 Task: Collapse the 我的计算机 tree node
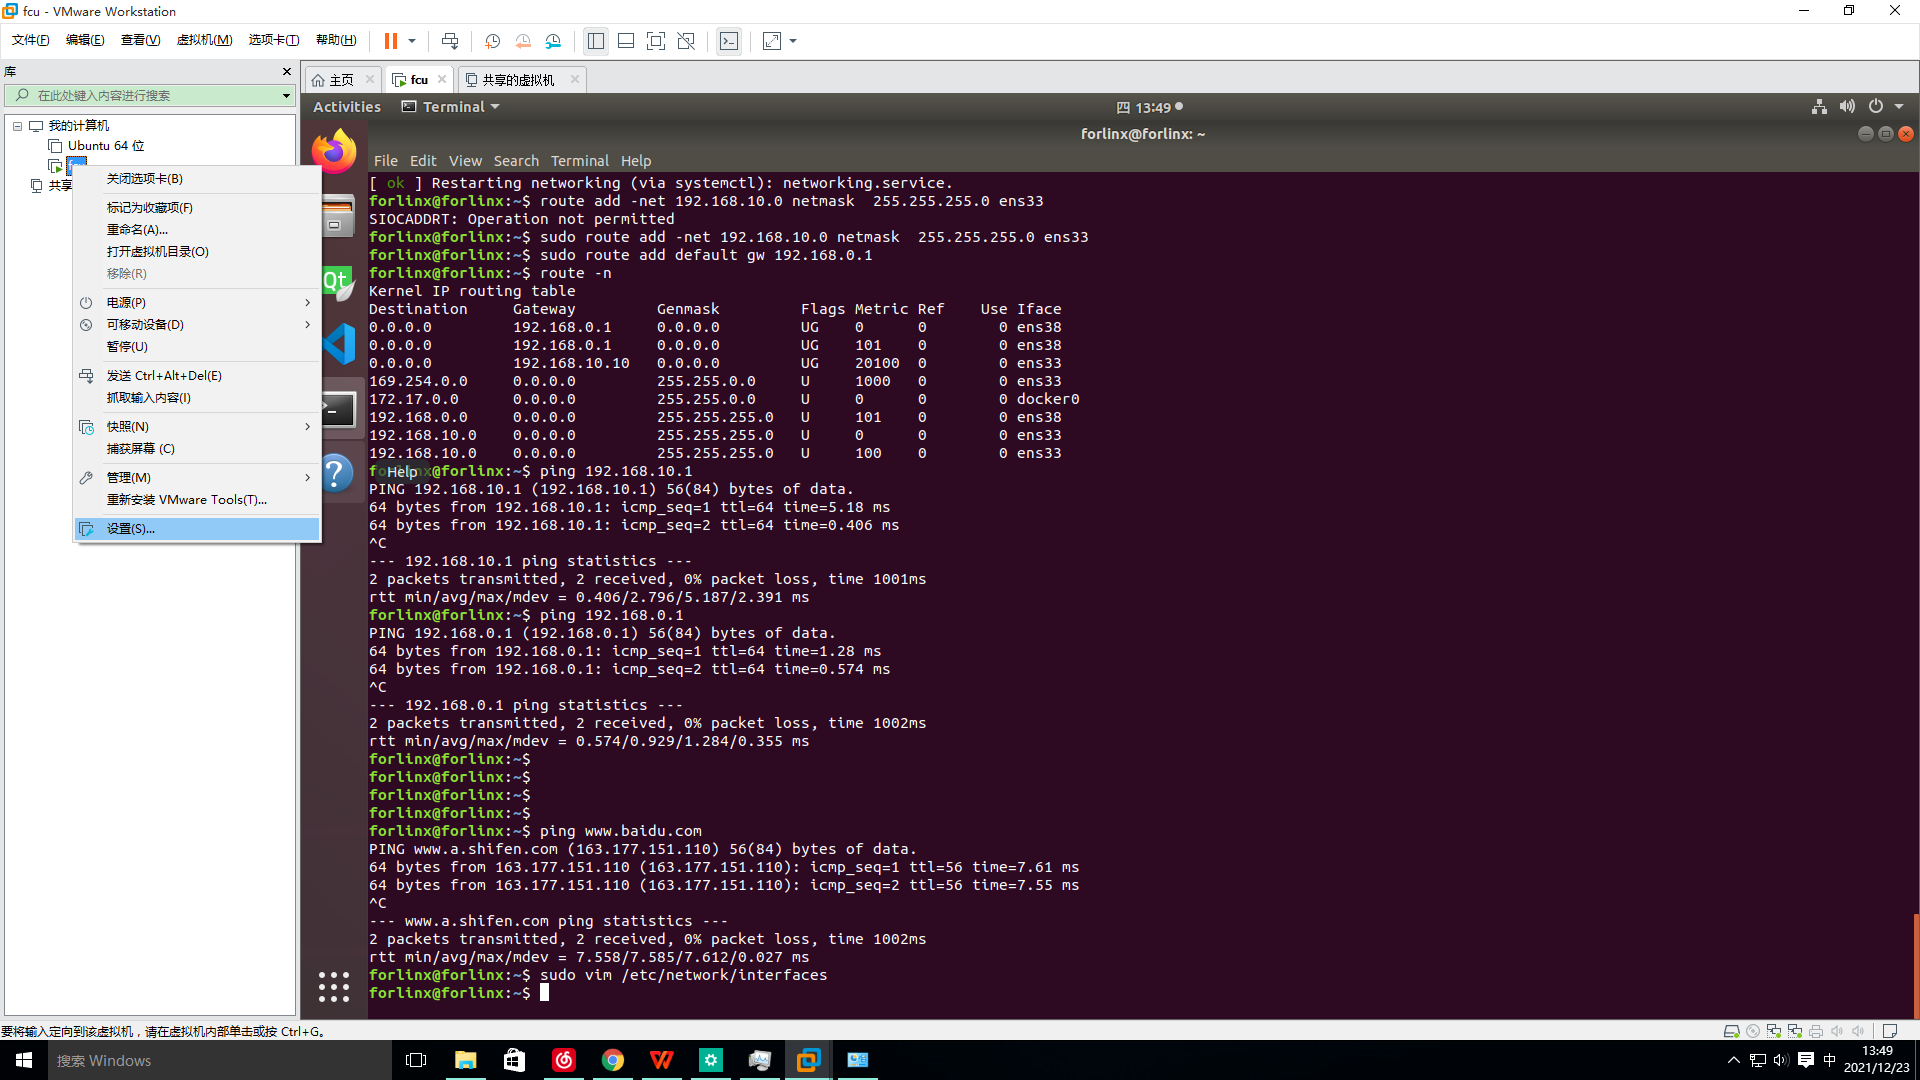(x=17, y=126)
